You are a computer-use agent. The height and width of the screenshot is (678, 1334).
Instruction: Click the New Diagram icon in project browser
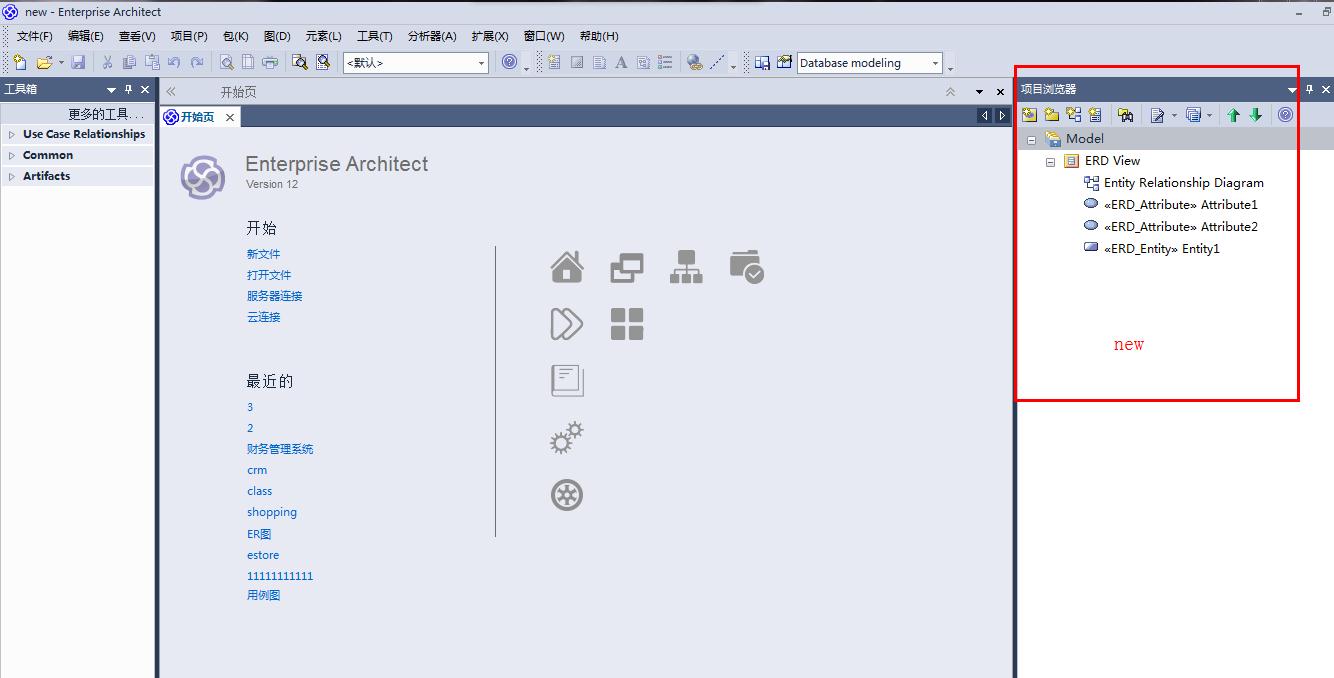(1073, 115)
